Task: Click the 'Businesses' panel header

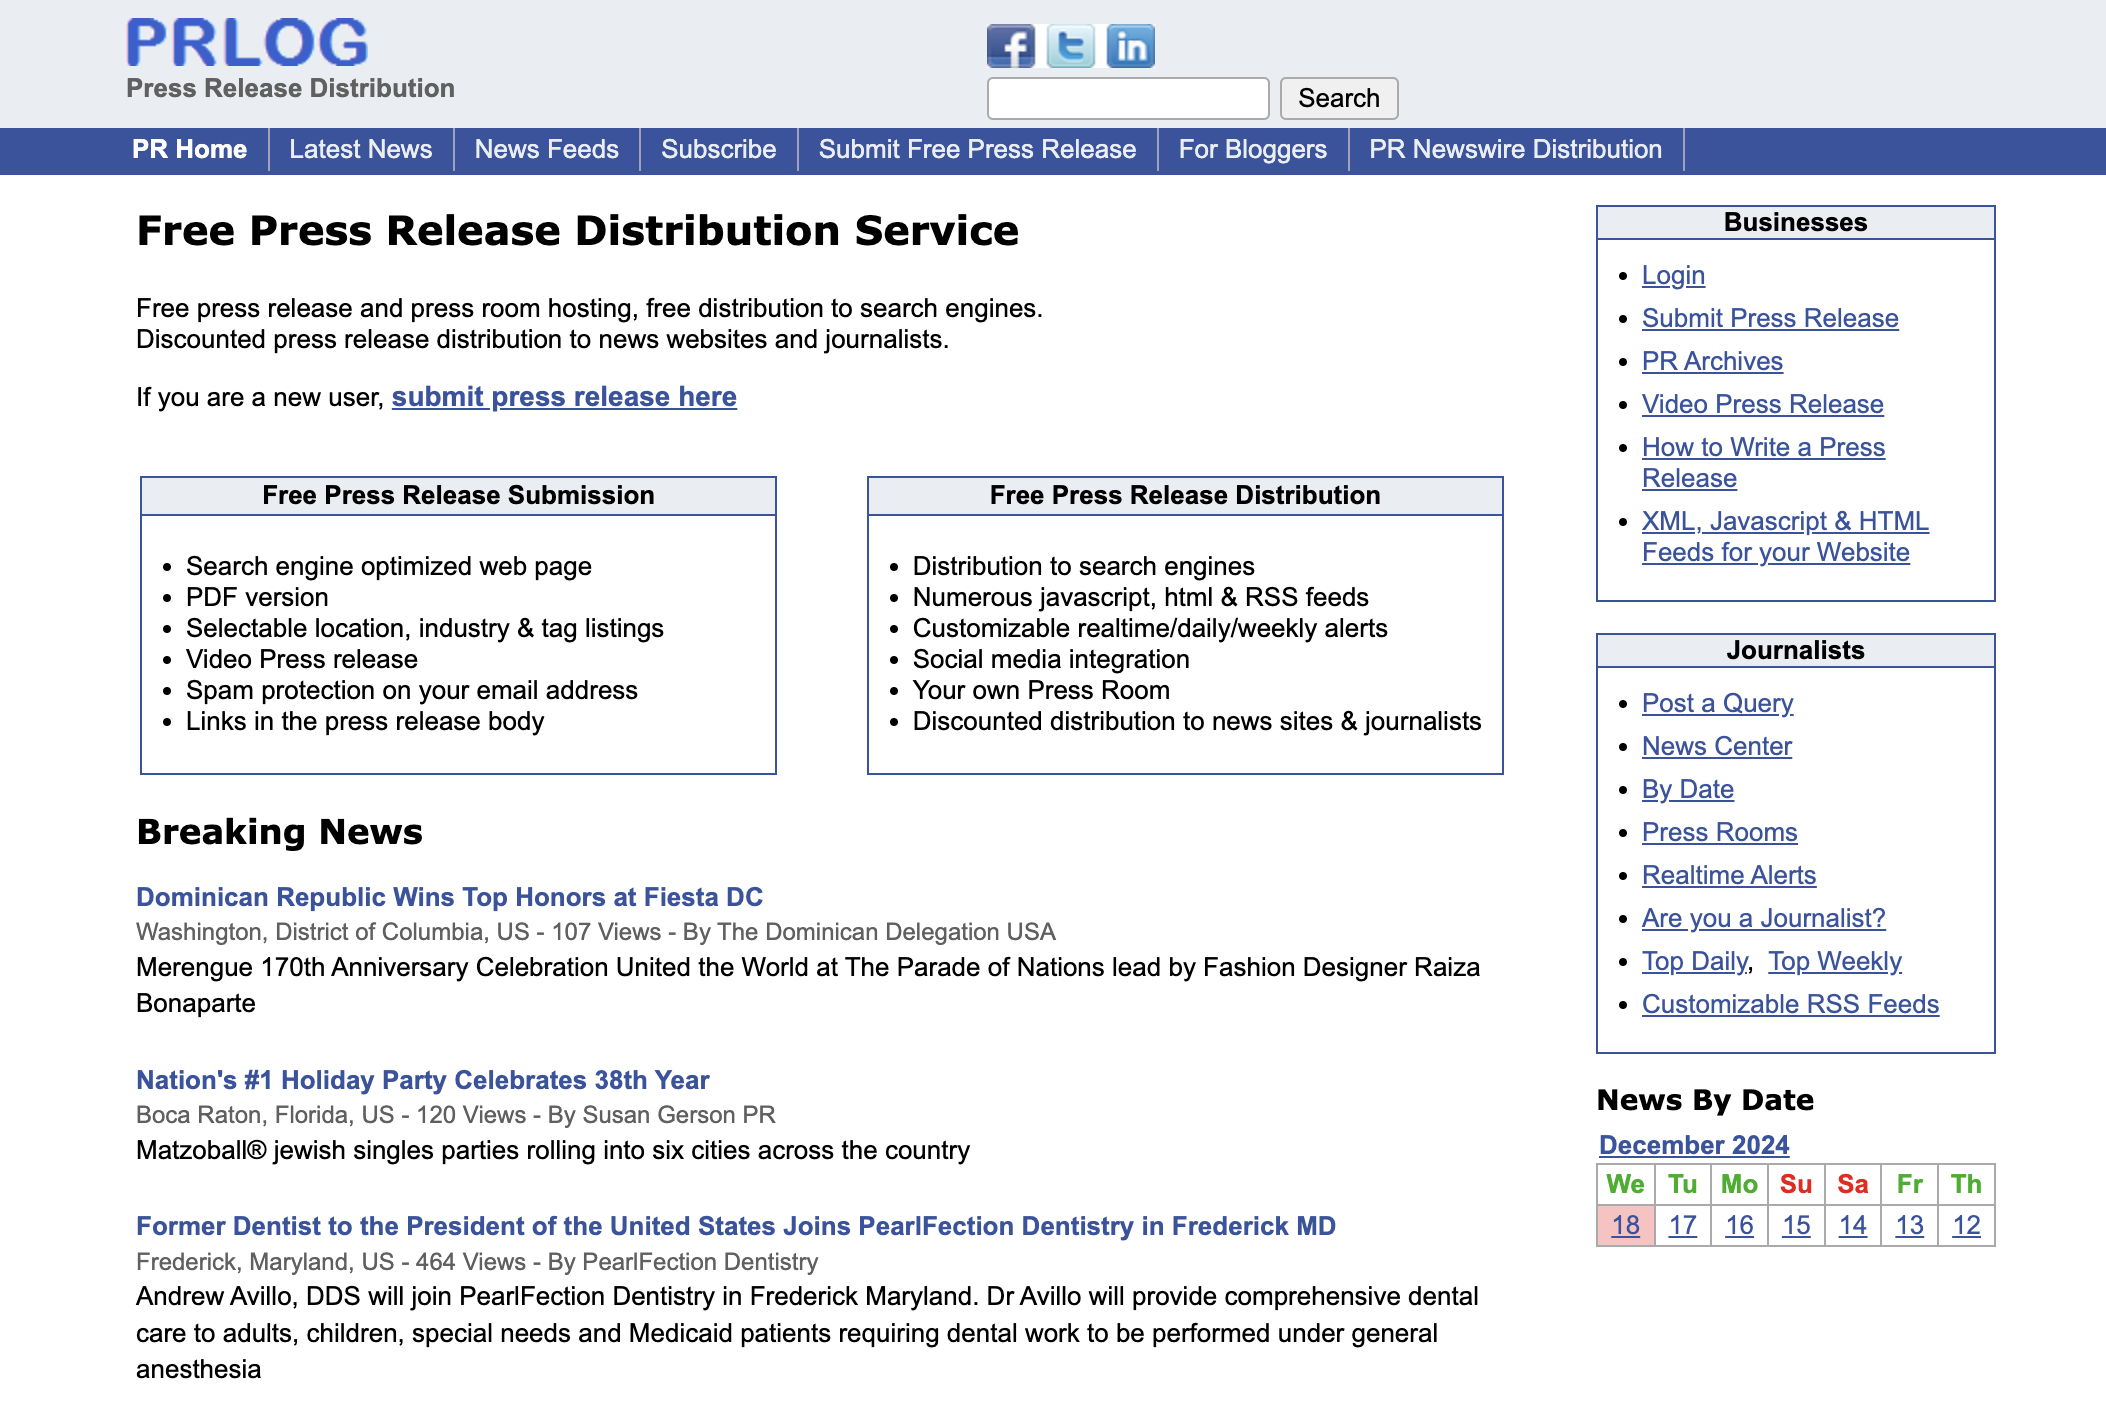Action: tap(1795, 222)
